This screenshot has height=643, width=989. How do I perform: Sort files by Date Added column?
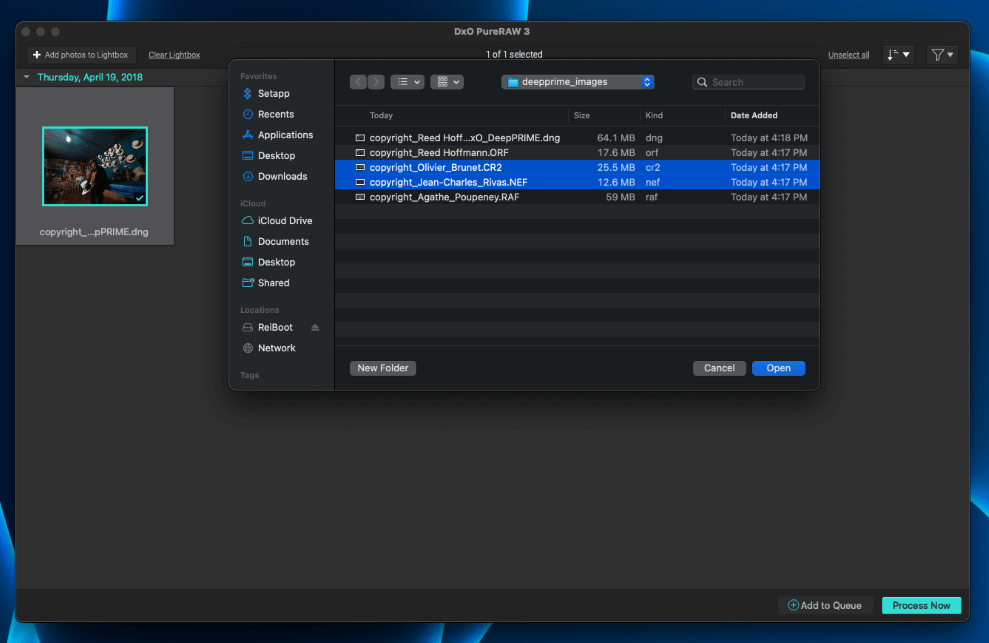[x=754, y=116]
